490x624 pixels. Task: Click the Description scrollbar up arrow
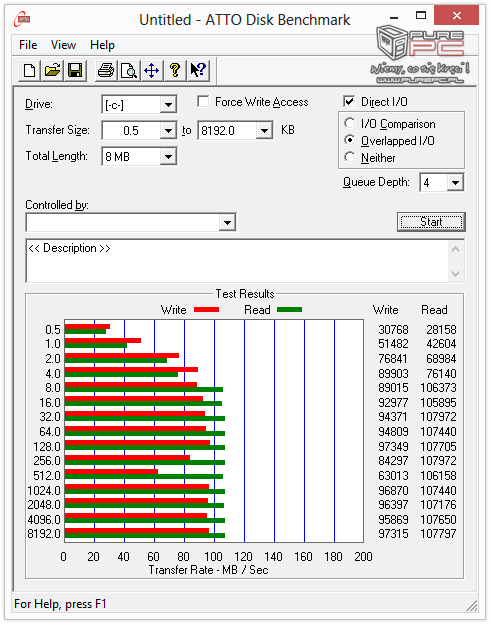click(x=456, y=250)
